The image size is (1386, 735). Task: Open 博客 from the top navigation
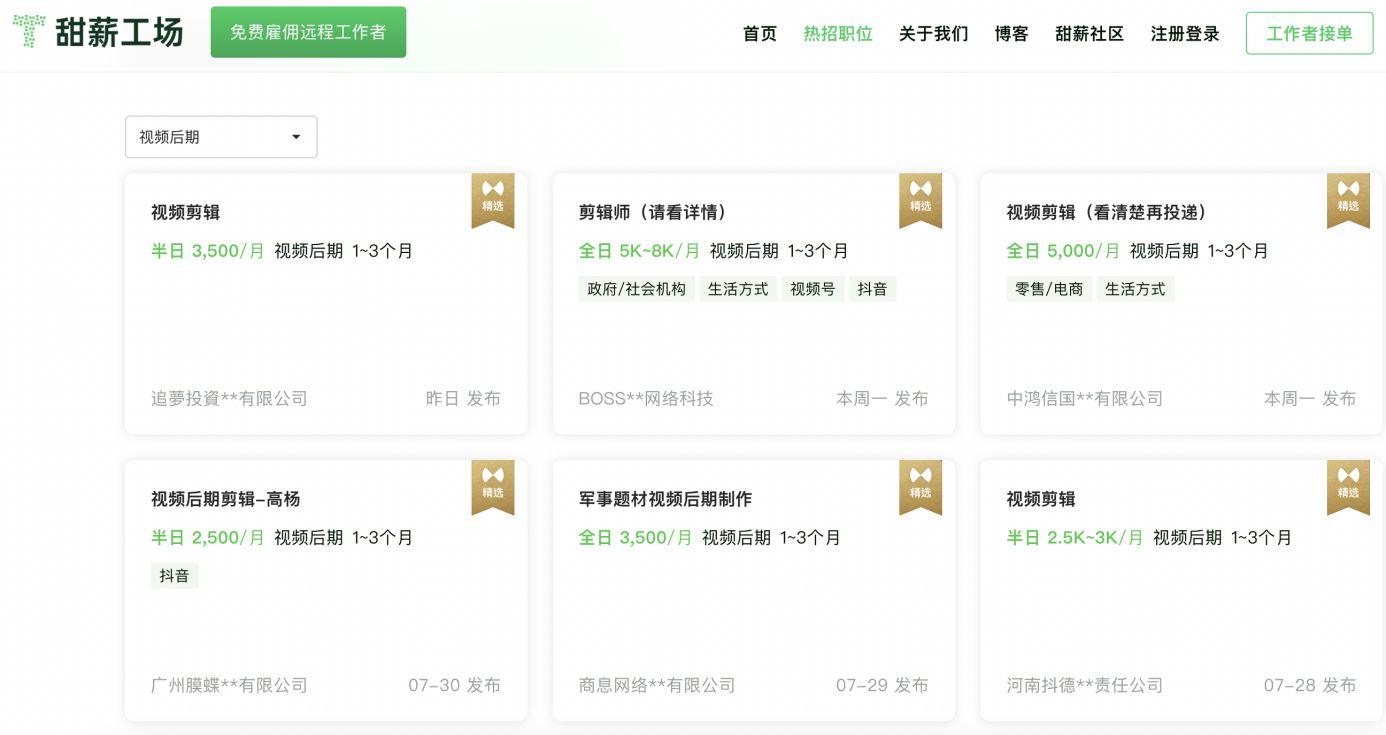pyautogui.click(x=1012, y=33)
